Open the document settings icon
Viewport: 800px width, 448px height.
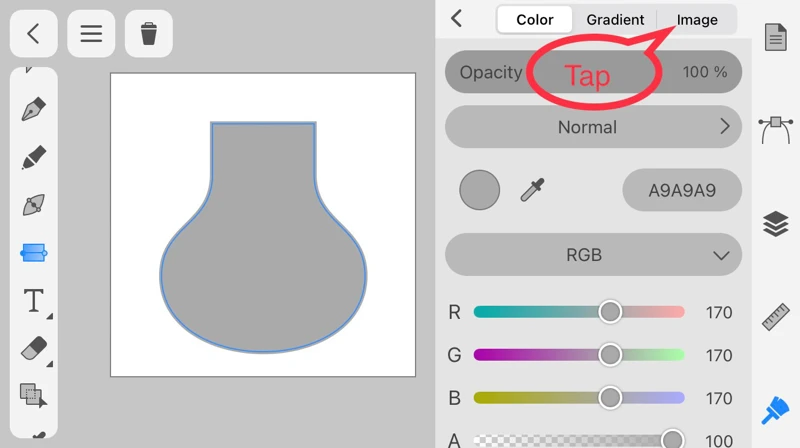coord(776,38)
